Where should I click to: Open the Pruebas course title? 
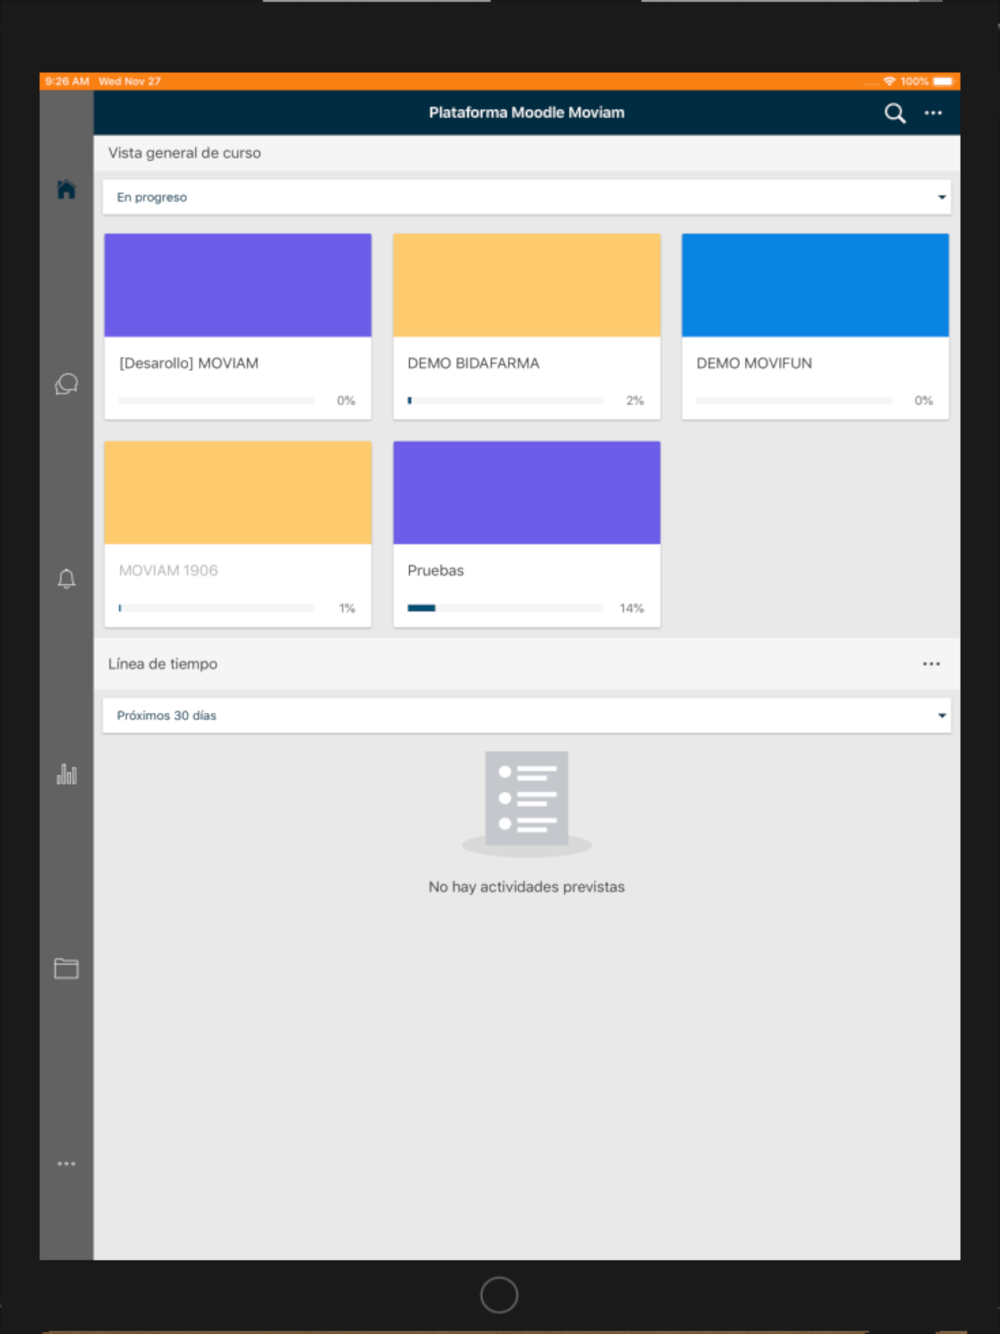pos(436,570)
